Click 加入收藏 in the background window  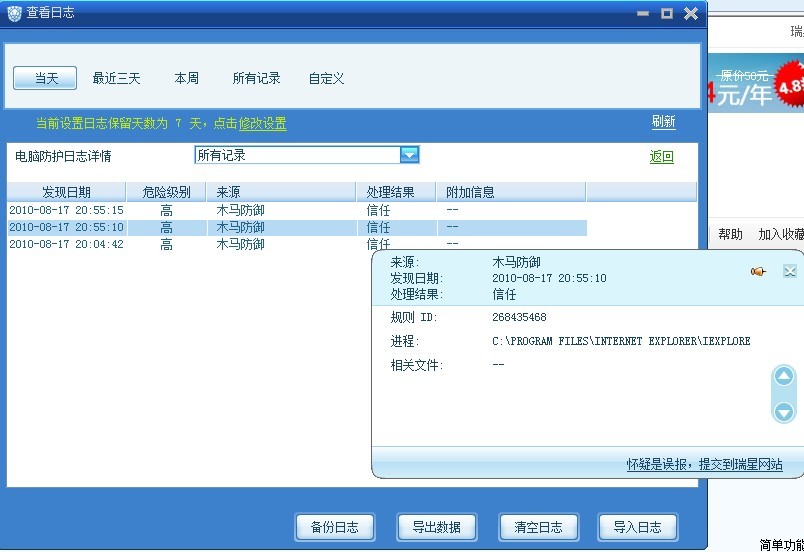click(x=781, y=234)
